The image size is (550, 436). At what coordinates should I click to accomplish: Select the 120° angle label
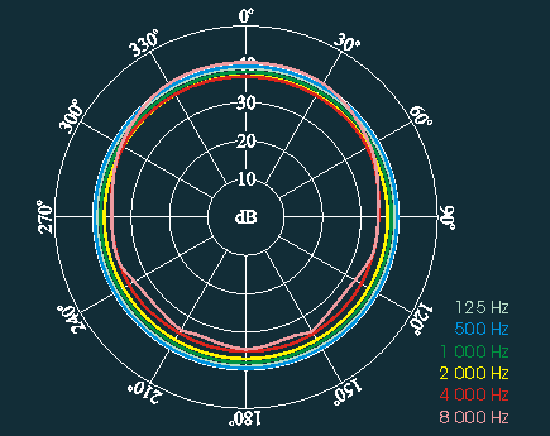tap(421, 320)
